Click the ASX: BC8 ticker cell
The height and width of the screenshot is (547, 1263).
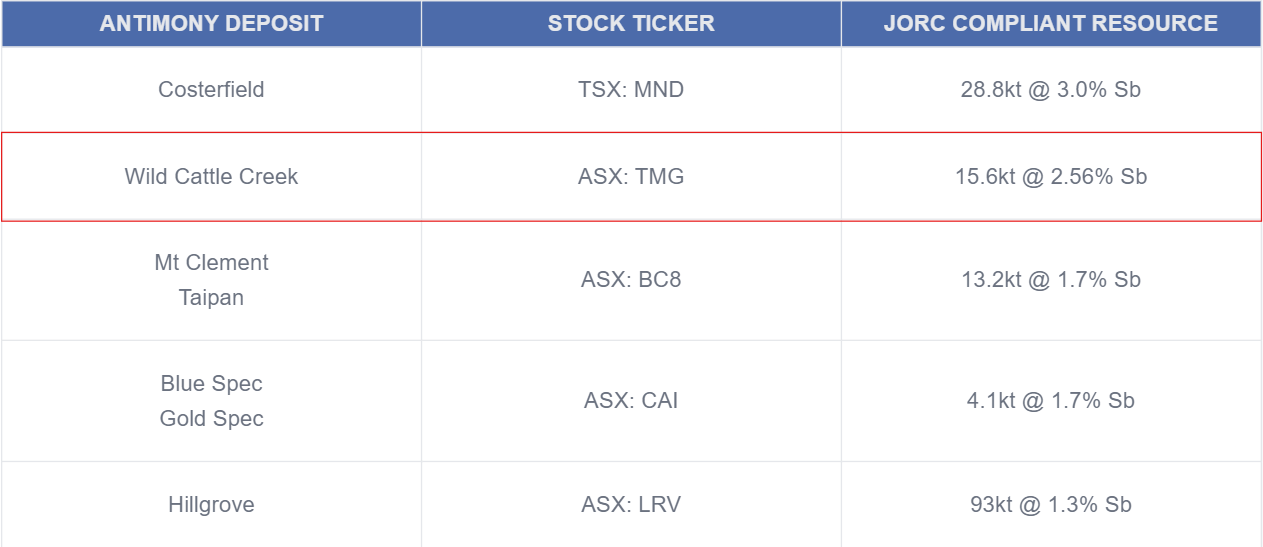(631, 280)
